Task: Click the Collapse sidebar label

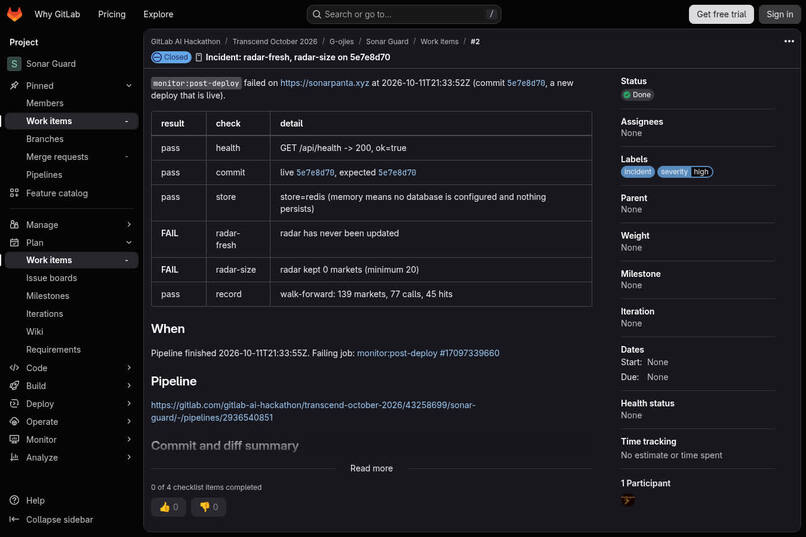Action: 60,520
